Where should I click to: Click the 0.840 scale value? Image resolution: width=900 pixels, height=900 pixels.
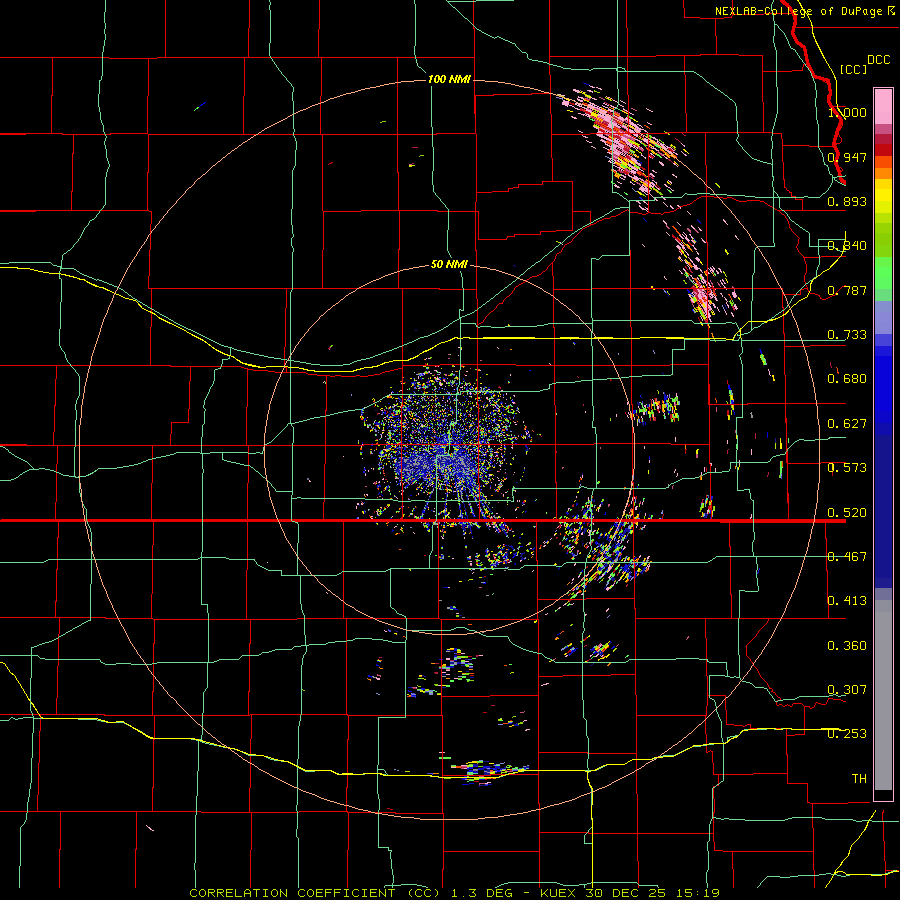(847, 246)
